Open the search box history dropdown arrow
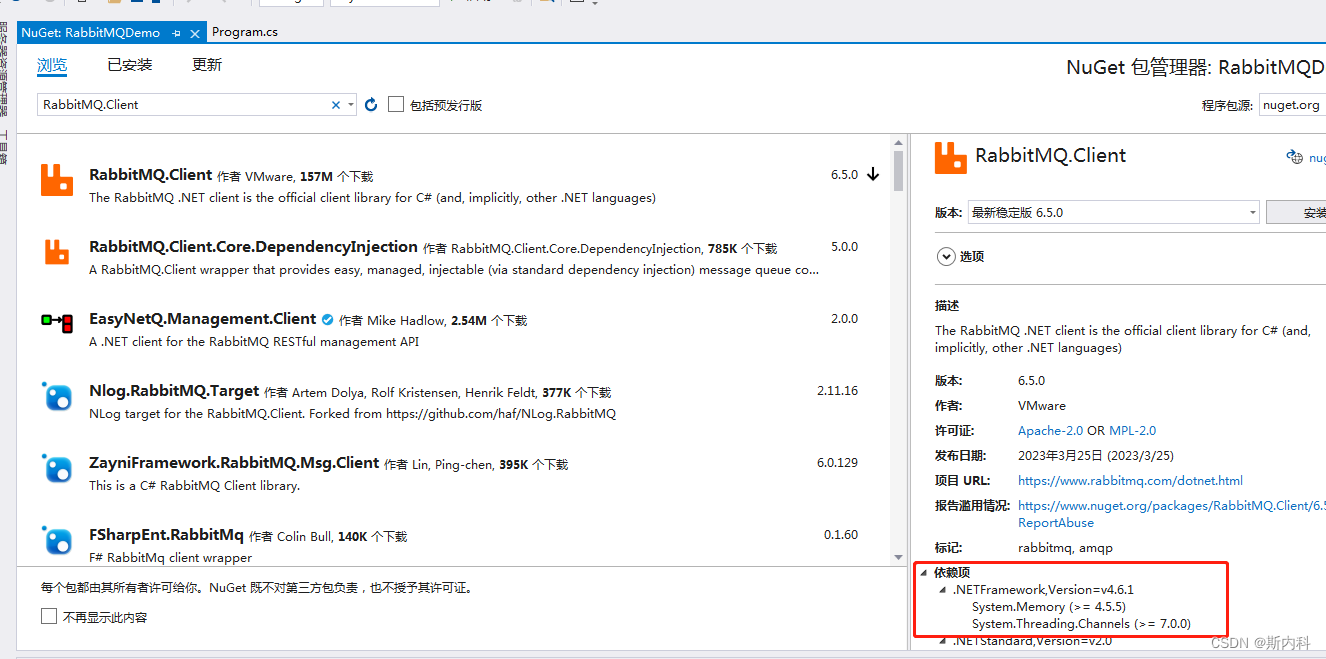The image size is (1326, 659). coord(350,105)
